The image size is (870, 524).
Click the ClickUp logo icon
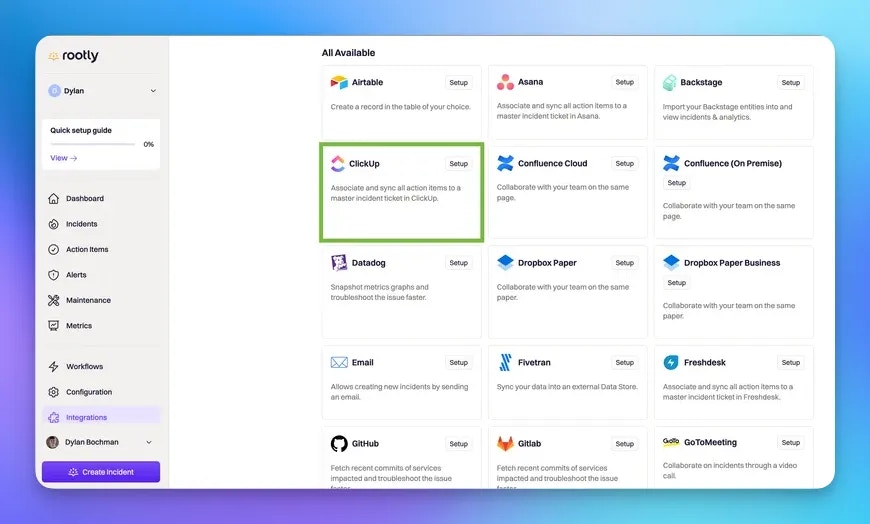click(x=337, y=164)
